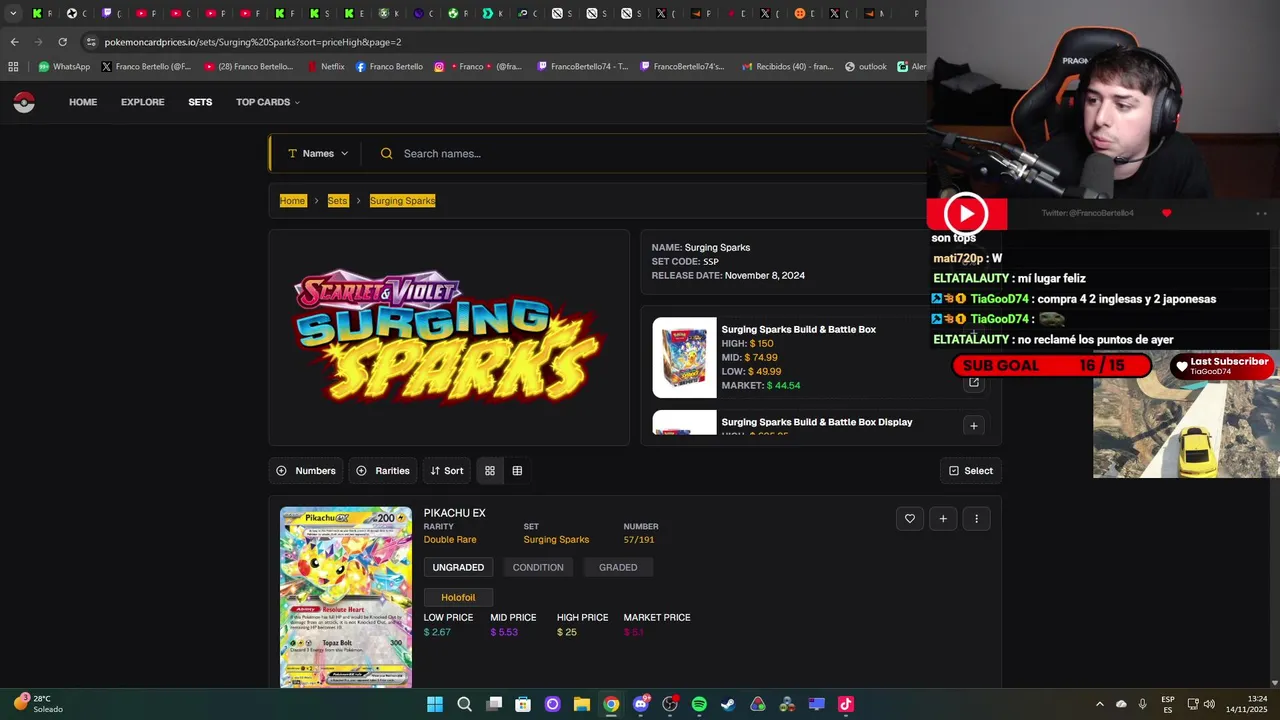Open the Surging Sparks set link on Pikachu EX
Image resolution: width=1280 pixels, height=720 pixels.
[556, 540]
